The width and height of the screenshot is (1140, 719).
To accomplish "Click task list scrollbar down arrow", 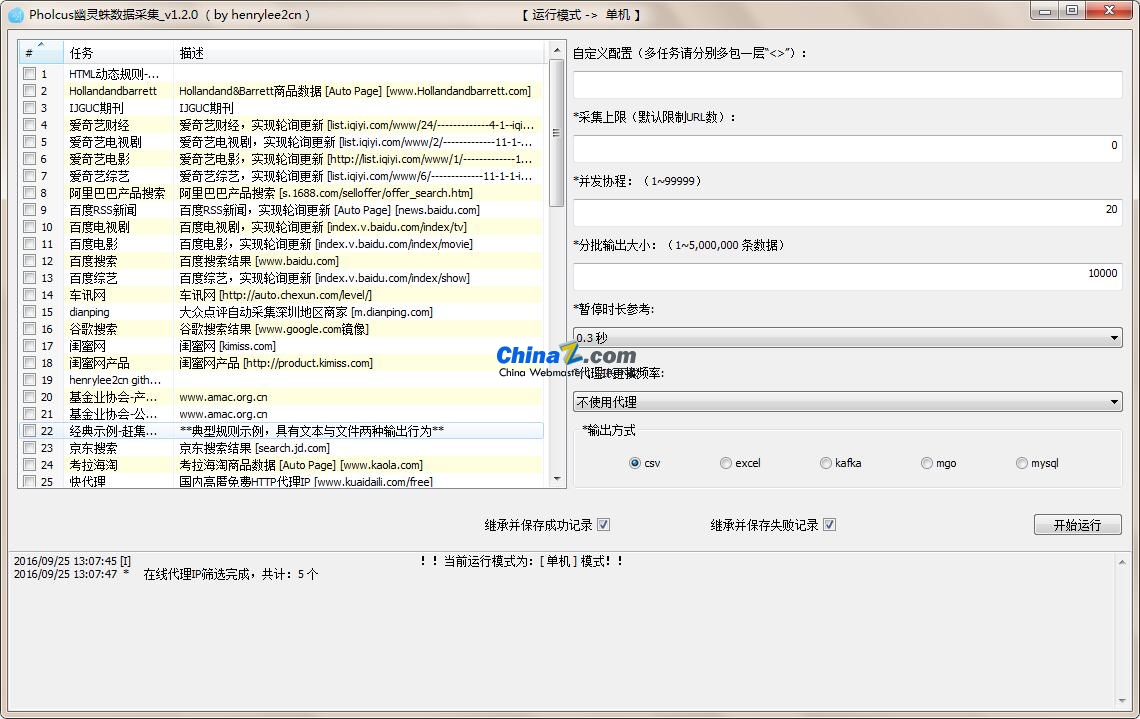I will [557, 479].
